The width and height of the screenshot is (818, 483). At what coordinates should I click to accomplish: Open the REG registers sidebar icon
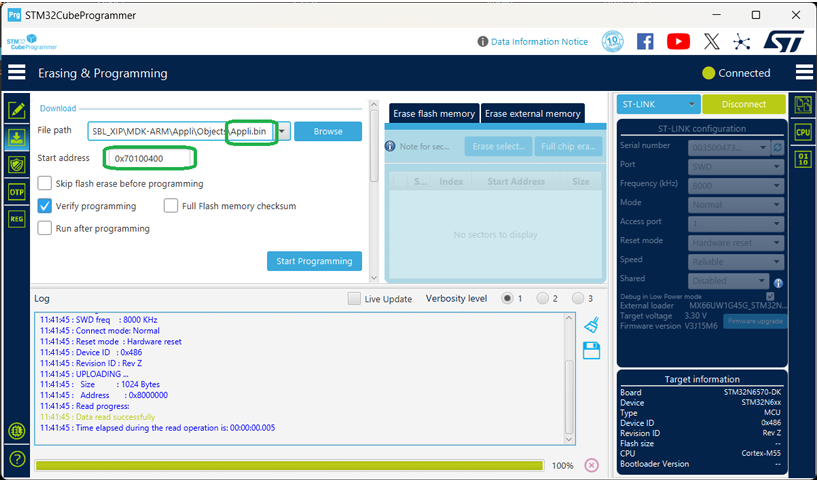17,219
